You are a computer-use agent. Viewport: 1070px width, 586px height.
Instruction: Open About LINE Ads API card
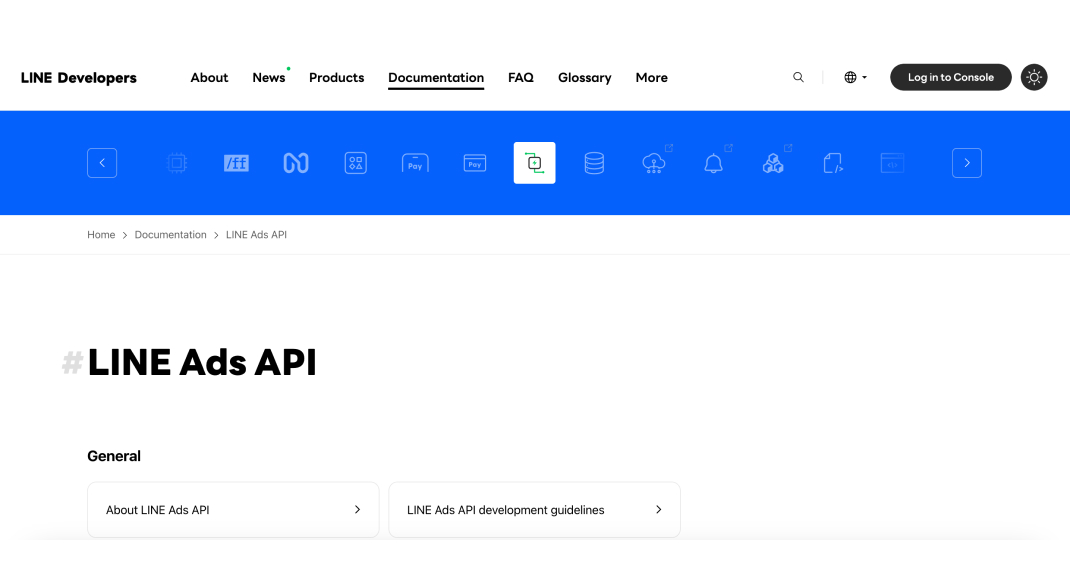pyautogui.click(x=233, y=510)
